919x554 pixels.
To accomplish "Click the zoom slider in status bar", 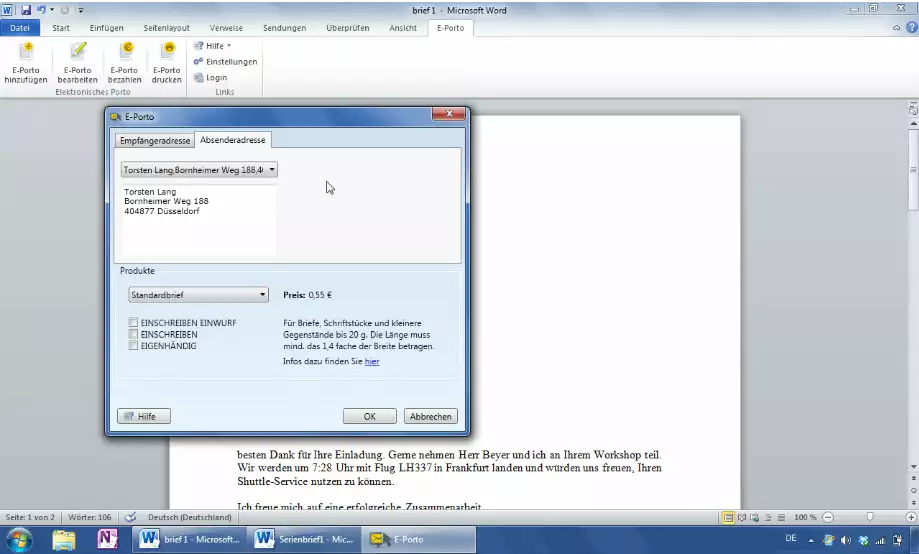I will (869, 517).
